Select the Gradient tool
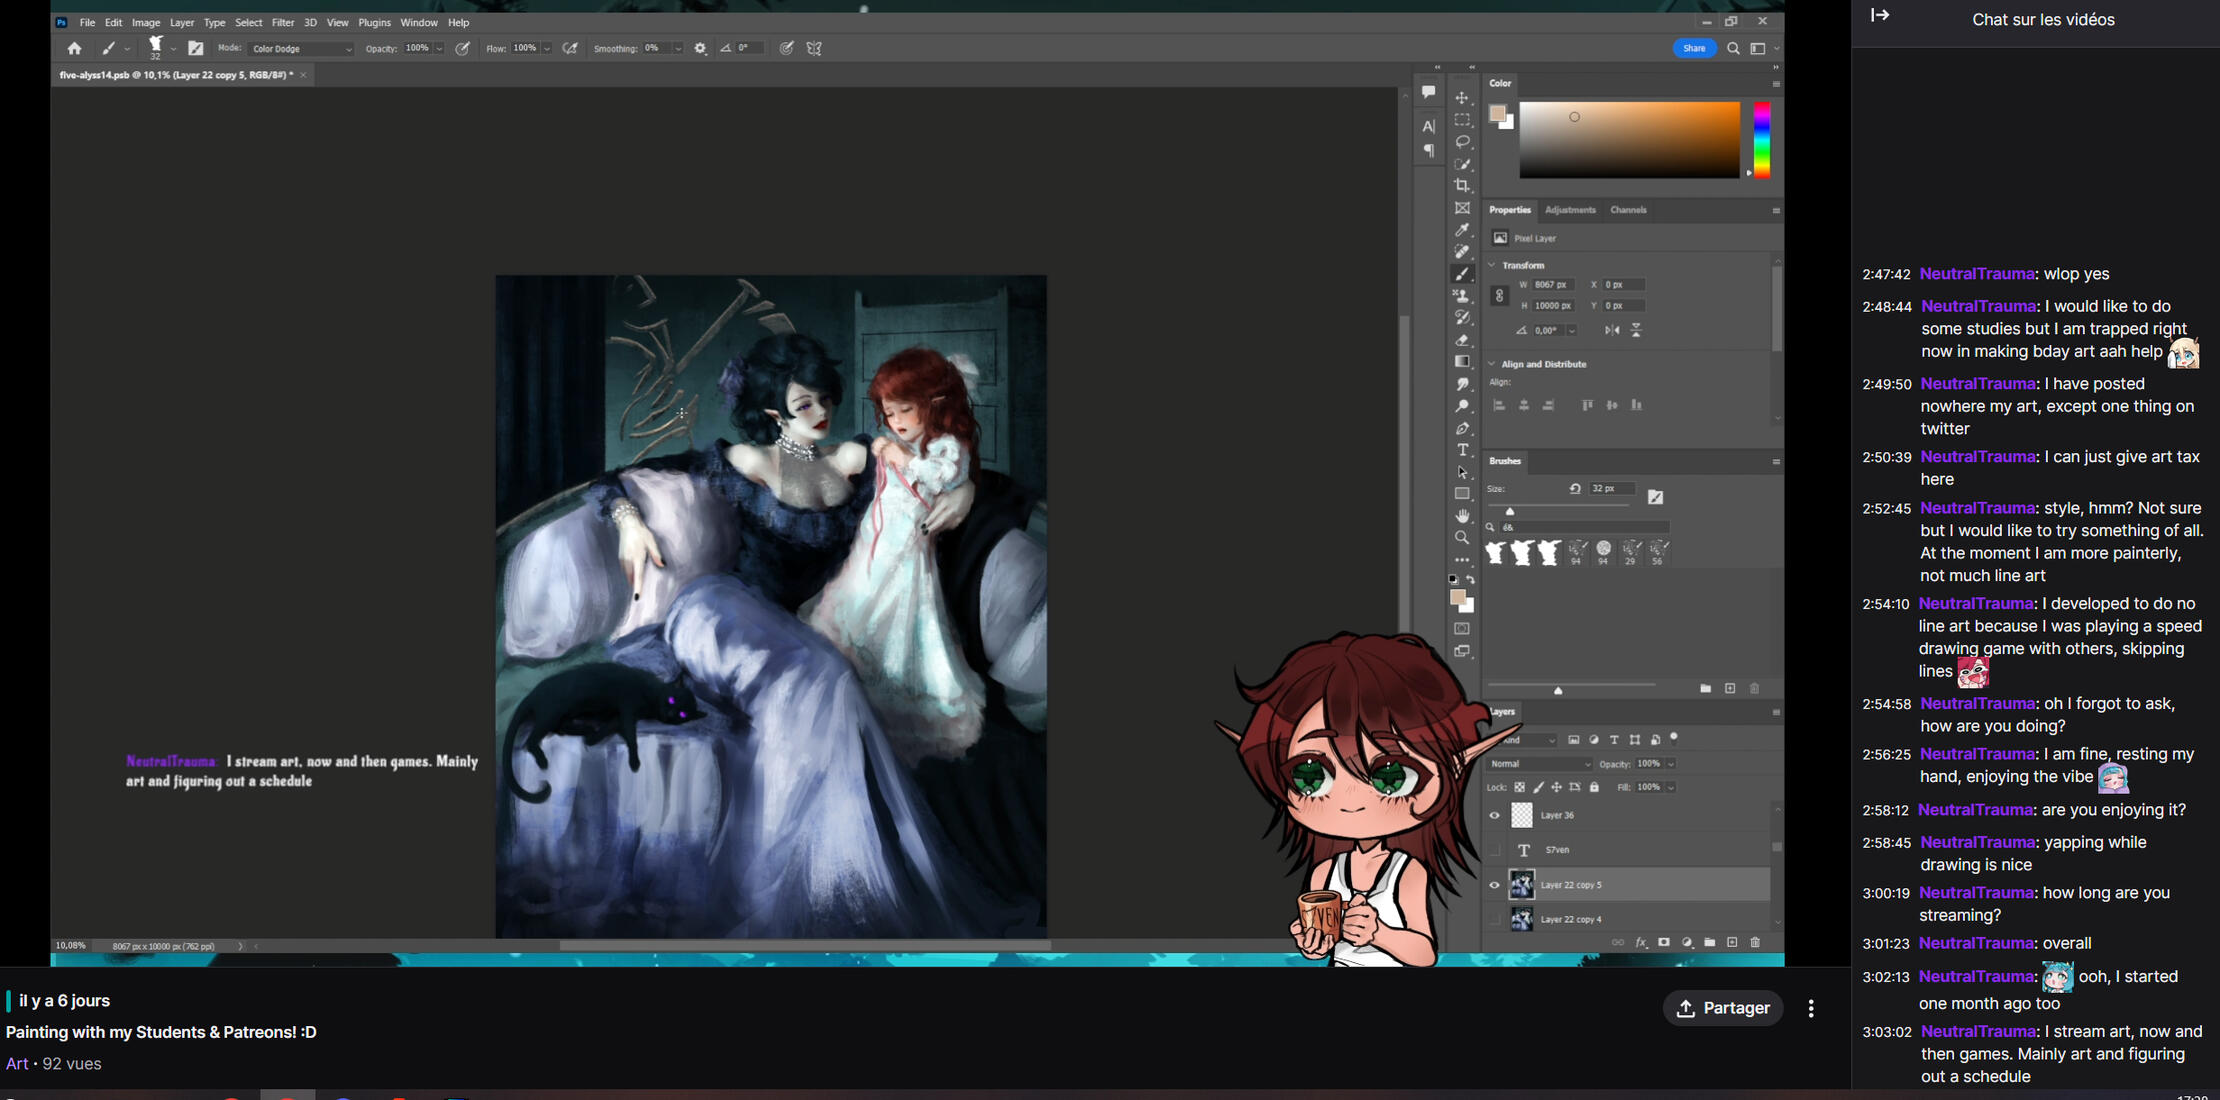 pos(1462,362)
